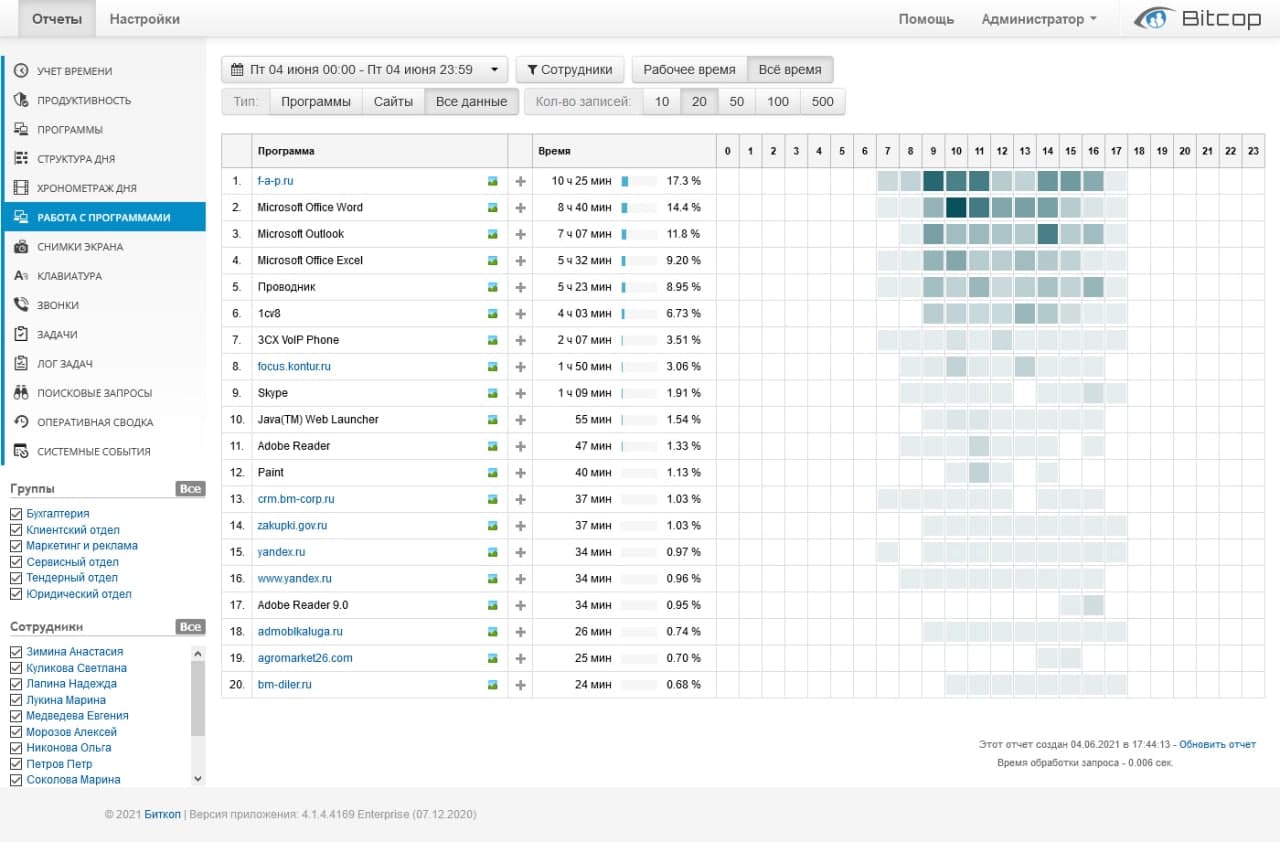Expand zakupki.gov.ru row plus icon
This screenshot has width=1280, height=842.
[520, 525]
